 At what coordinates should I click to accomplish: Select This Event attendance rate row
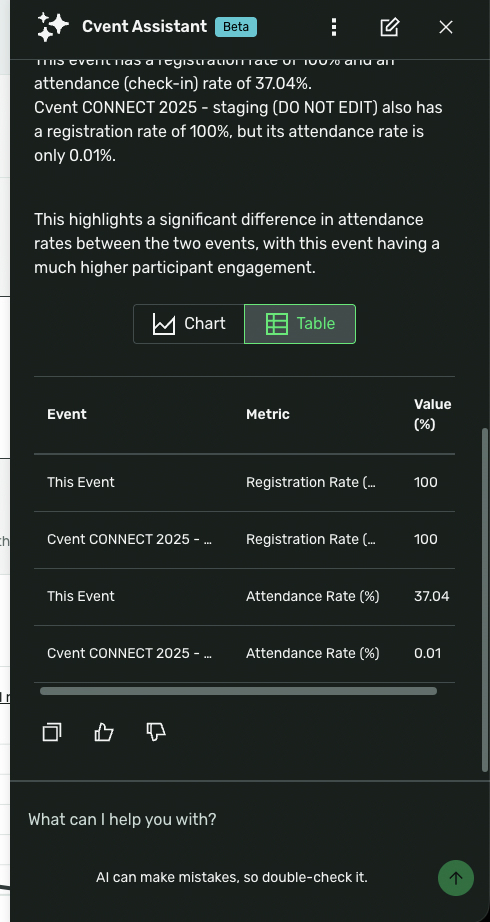[244, 597]
